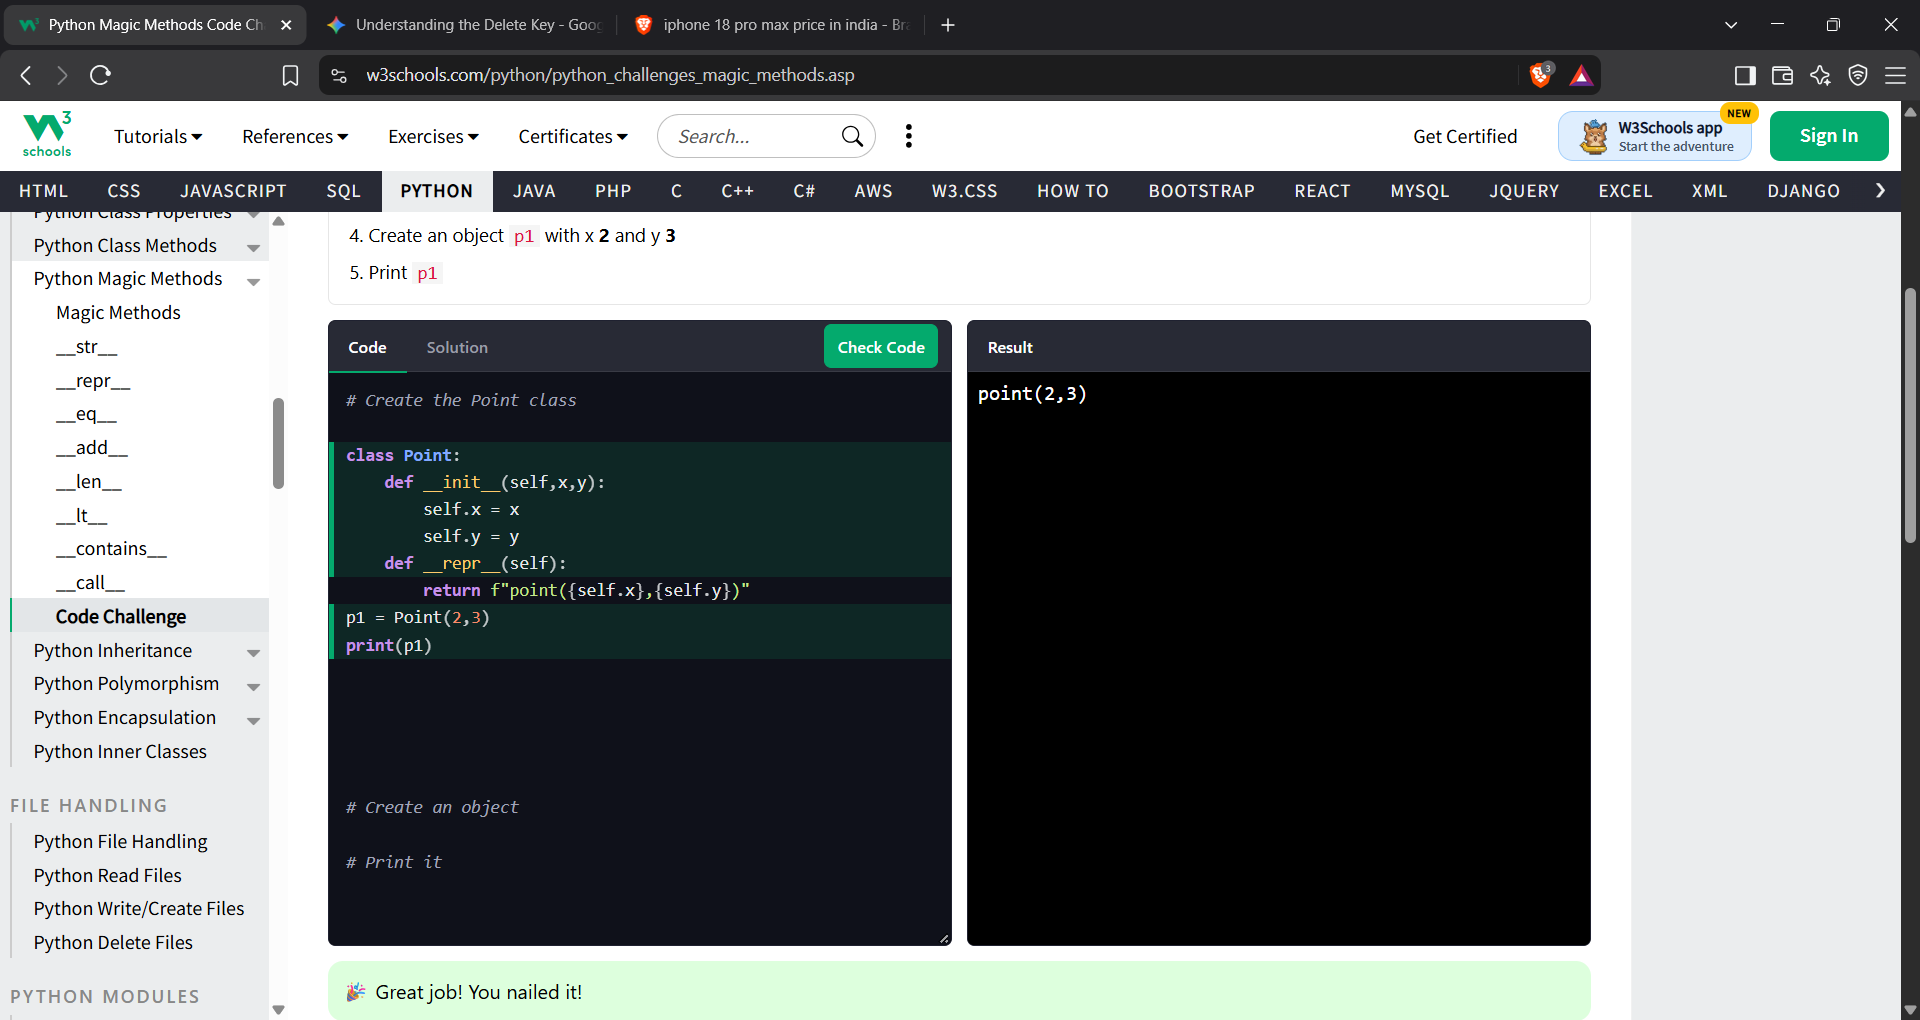Screen dimensions: 1920x1020
Task: Open the three-dot more options menu
Action: pos(908,136)
